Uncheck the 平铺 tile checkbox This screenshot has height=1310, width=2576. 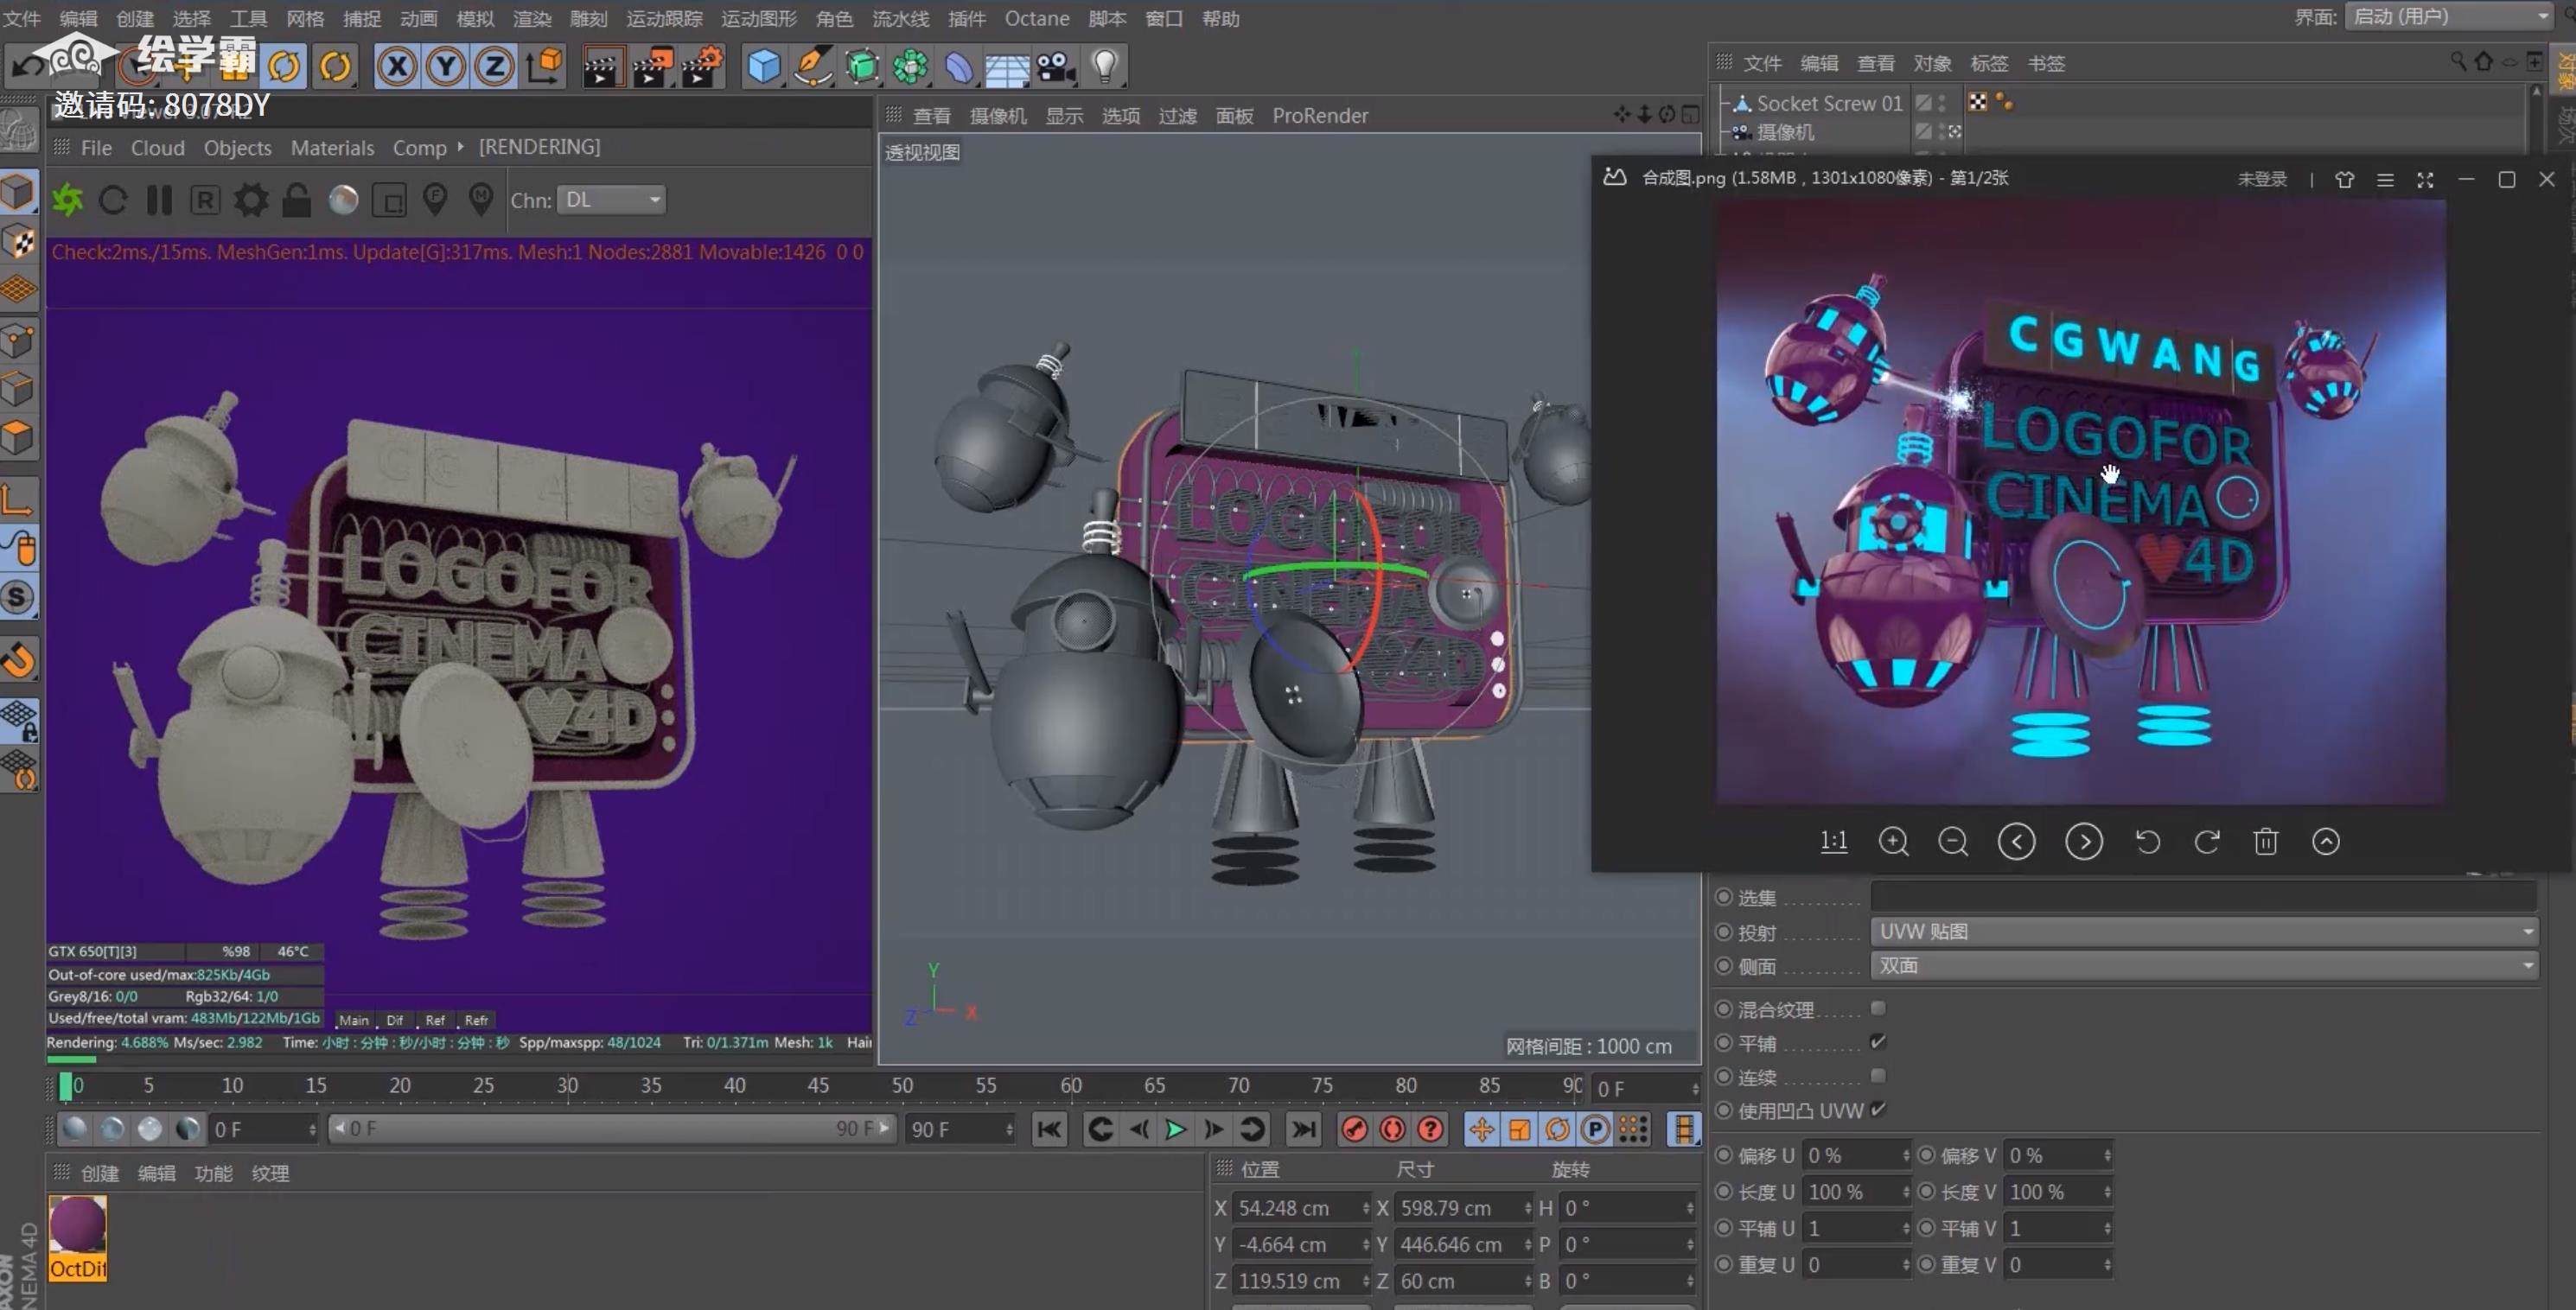1878,1042
